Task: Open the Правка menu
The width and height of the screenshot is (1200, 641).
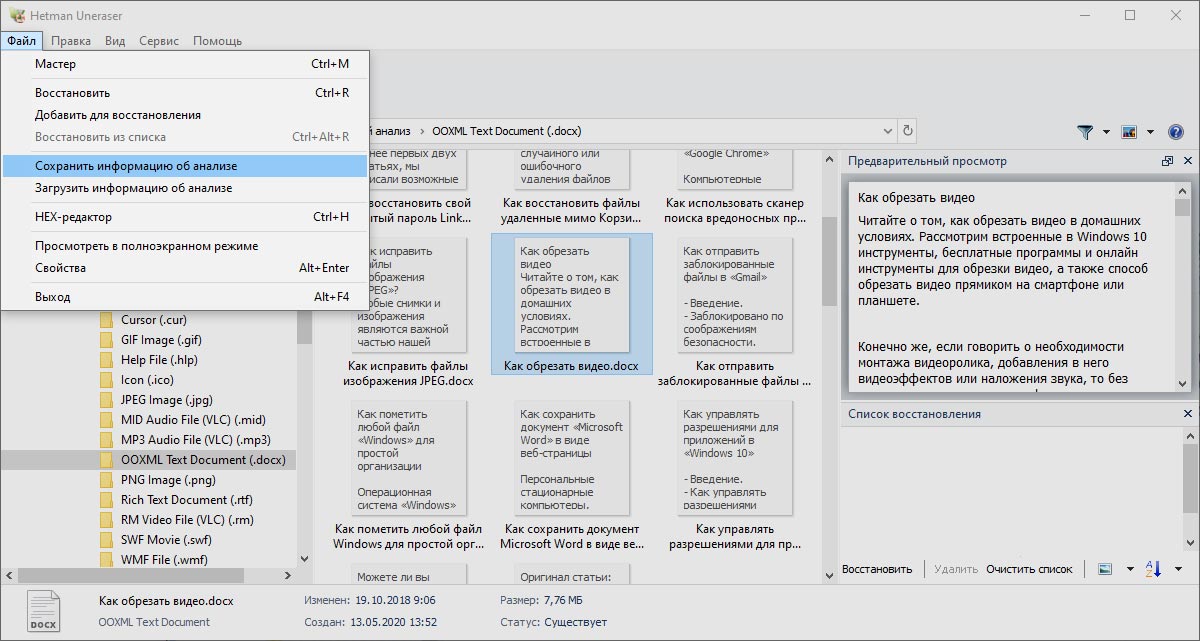Action: tap(71, 41)
